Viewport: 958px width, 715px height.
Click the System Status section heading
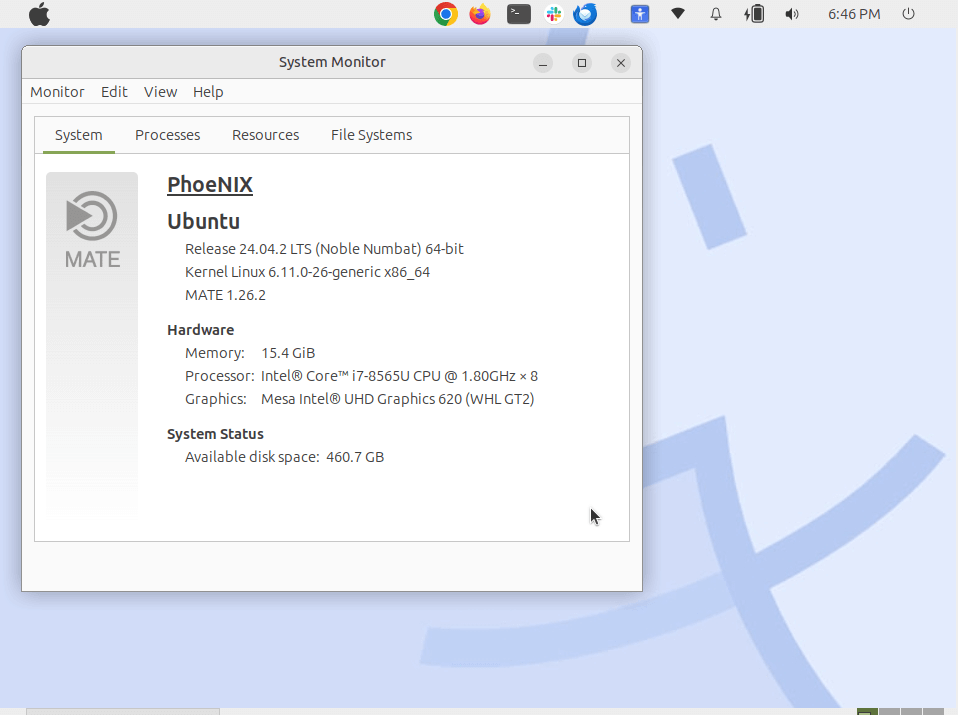click(215, 434)
